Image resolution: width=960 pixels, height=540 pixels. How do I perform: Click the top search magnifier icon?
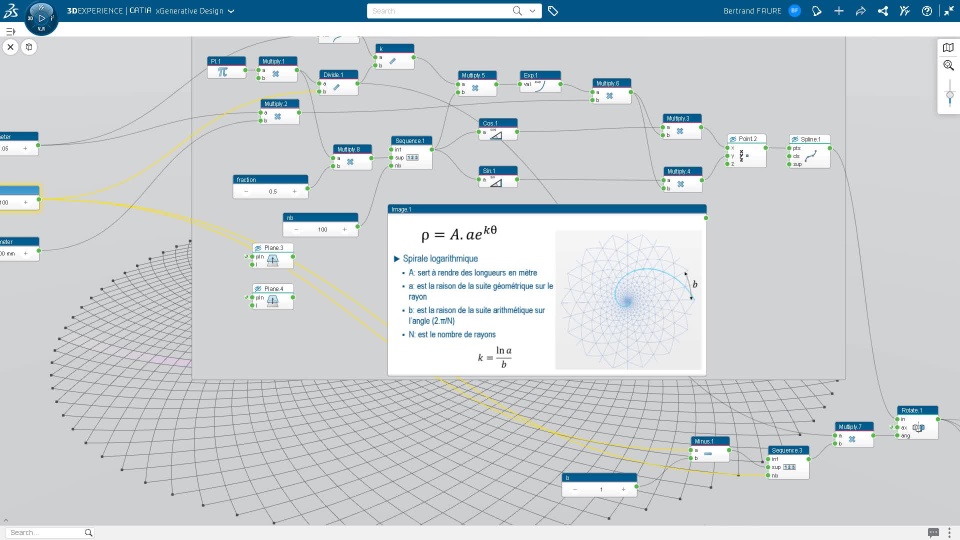click(517, 11)
